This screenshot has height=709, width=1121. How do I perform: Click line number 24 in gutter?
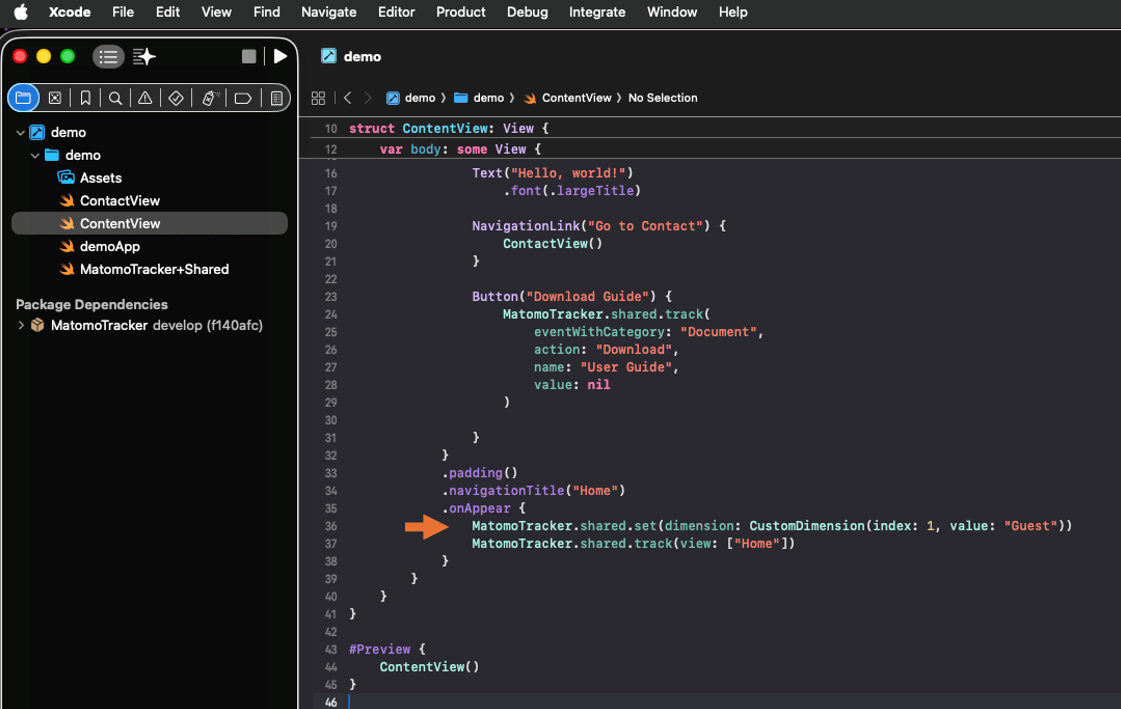(x=330, y=314)
